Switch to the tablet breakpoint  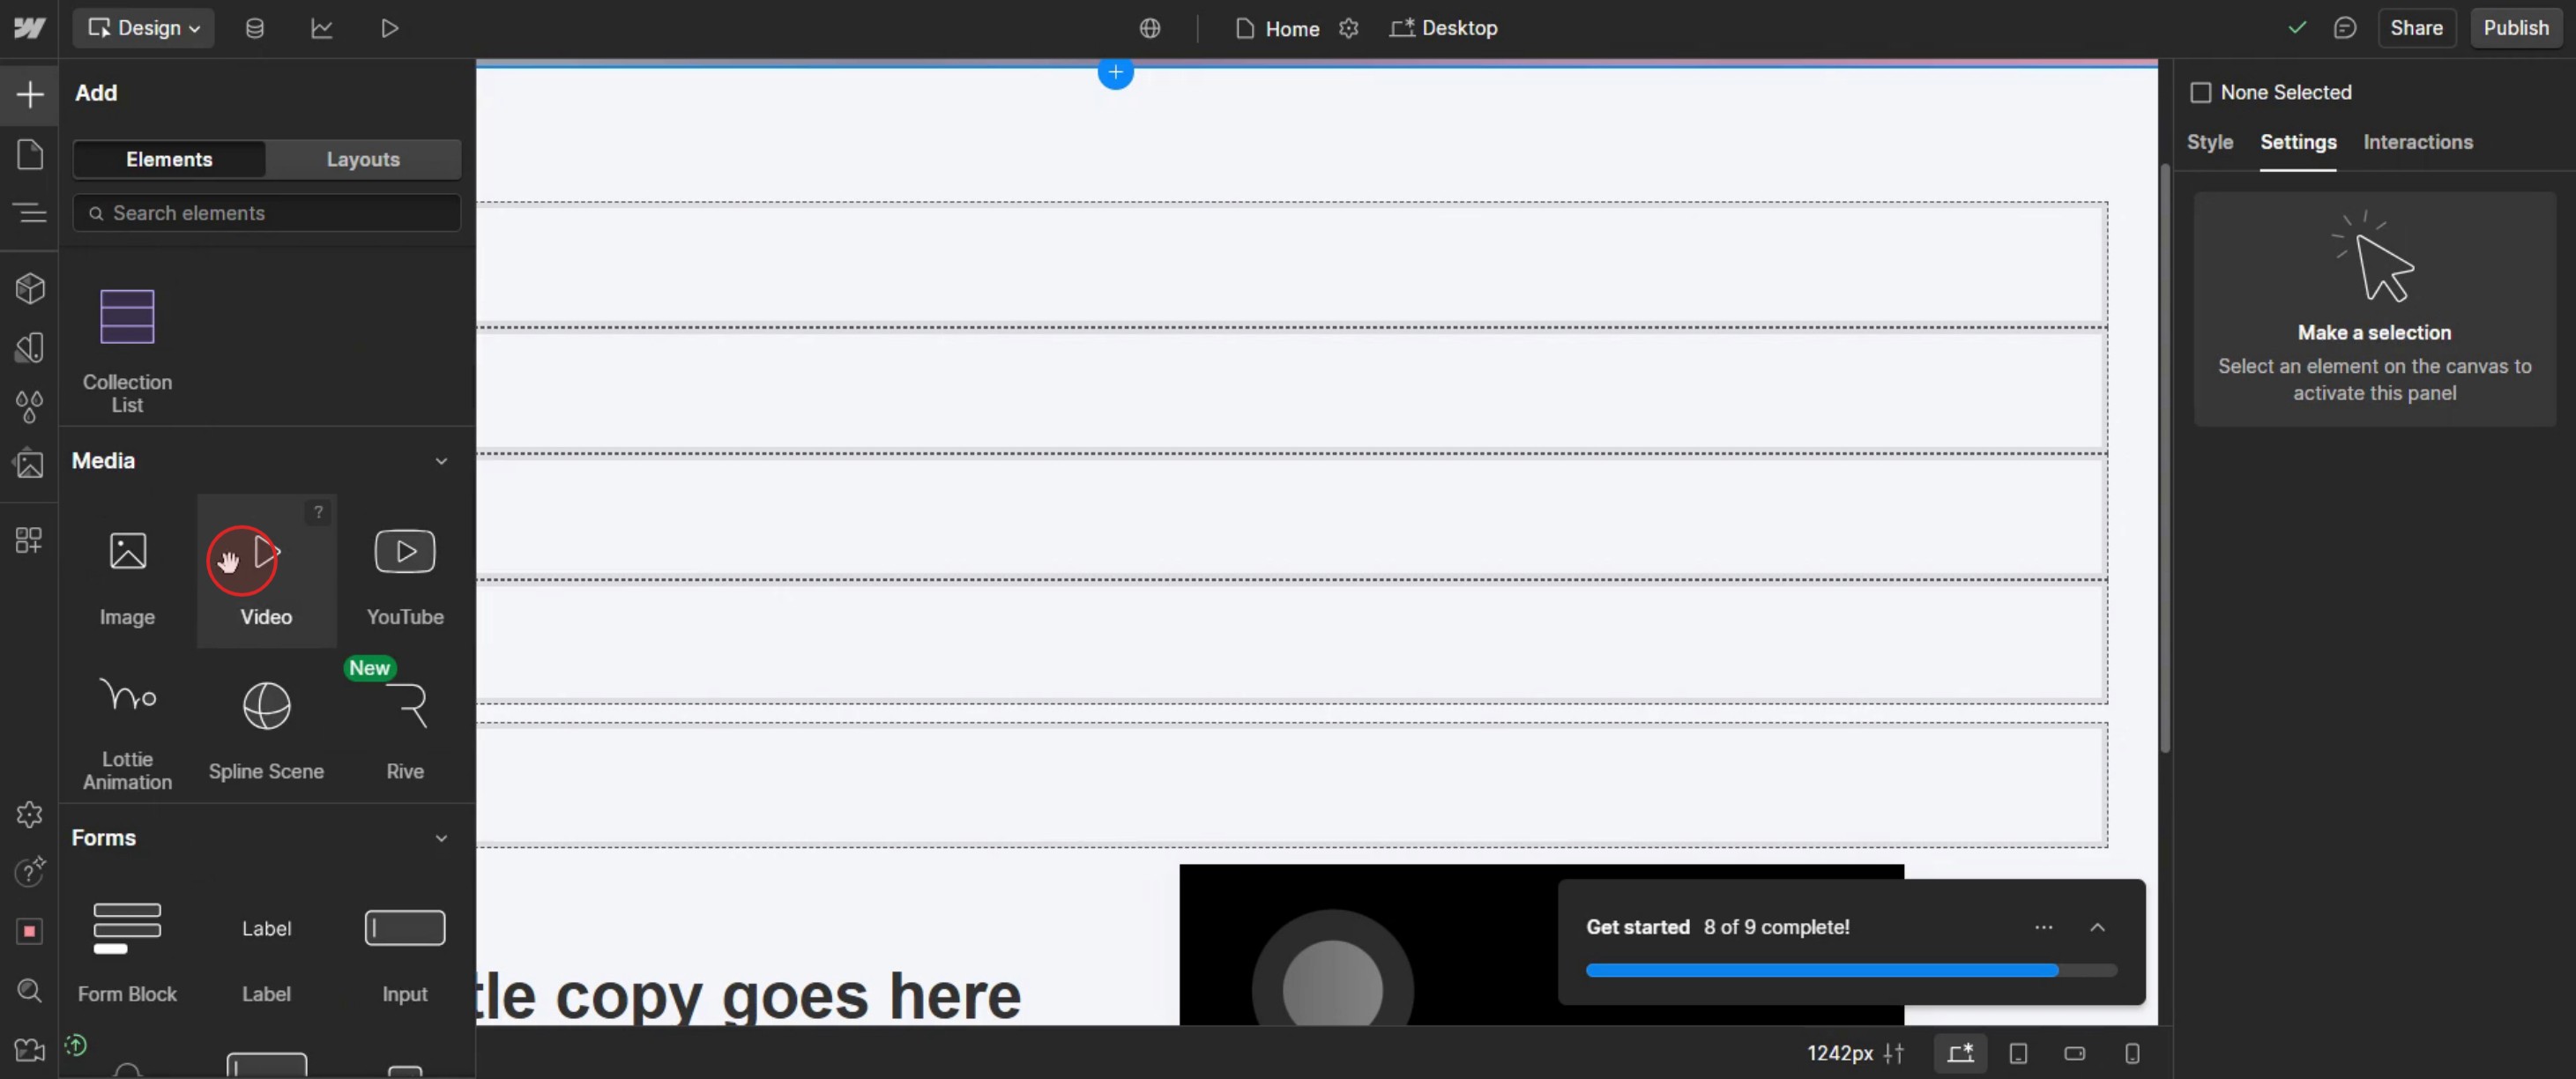tap(2018, 1053)
